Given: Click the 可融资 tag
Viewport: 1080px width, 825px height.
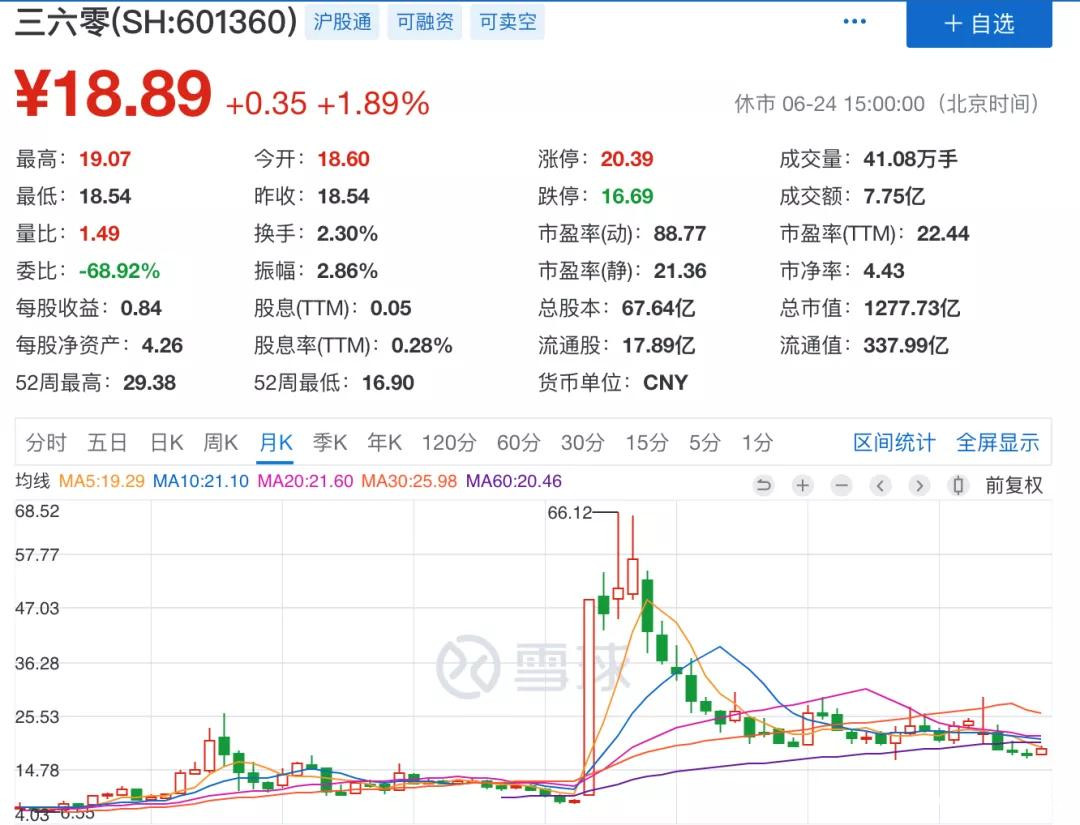Looking at the screenshot, I should tap(425, 22).
